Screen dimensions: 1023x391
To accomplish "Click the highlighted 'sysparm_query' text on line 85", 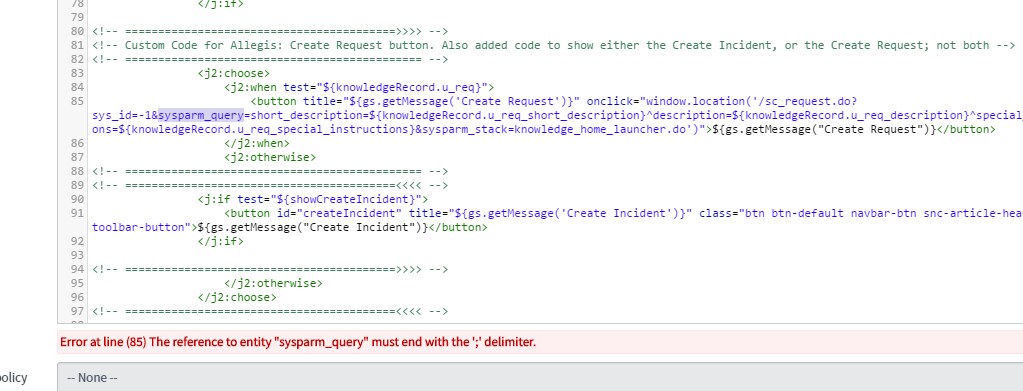I will click(x=201, y=116).
